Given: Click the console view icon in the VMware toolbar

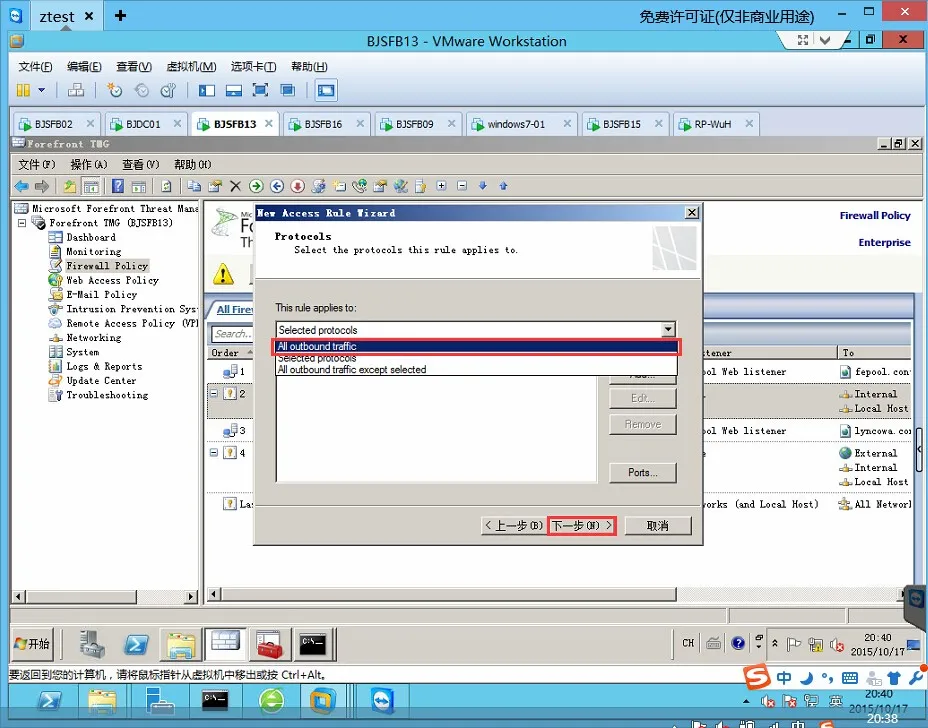Looking at the screenshot, I should [x=326, y=90].
